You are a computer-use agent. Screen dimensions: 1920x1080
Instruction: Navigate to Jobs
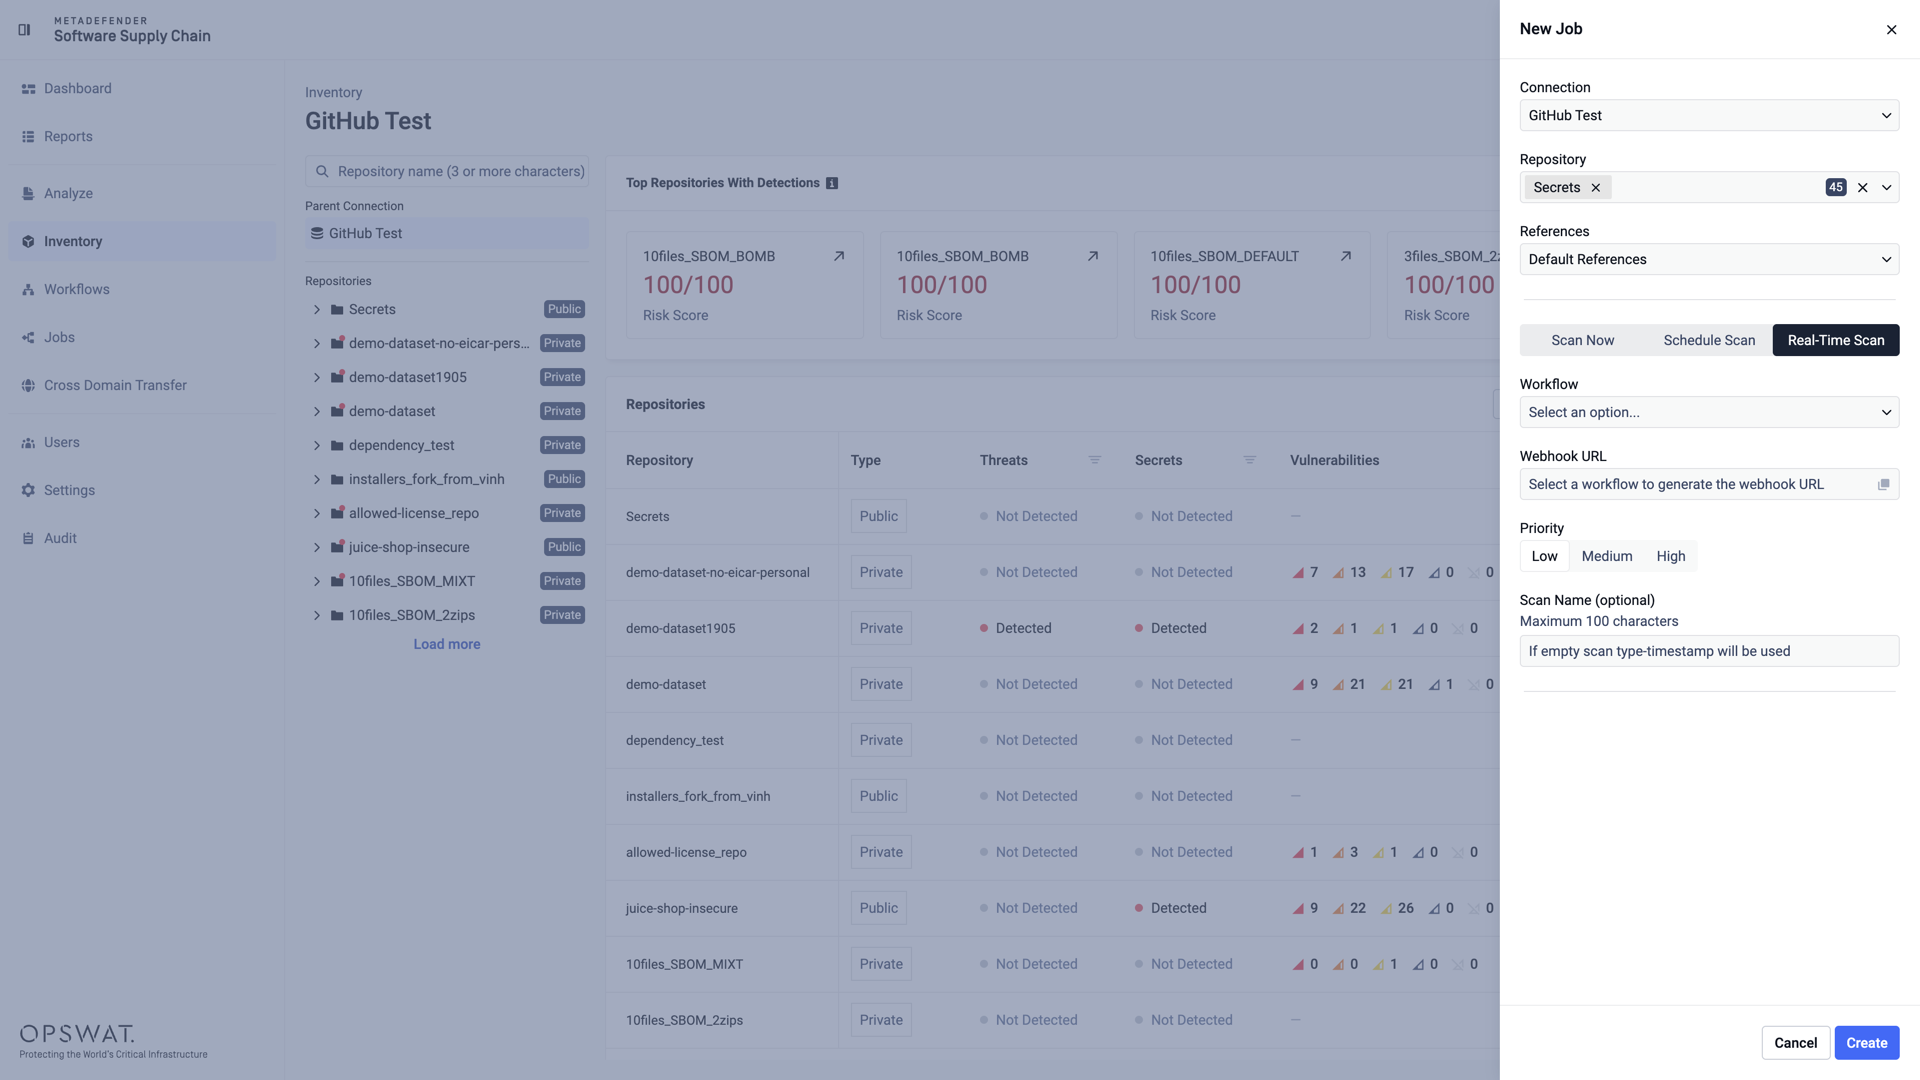pos(141,337)
